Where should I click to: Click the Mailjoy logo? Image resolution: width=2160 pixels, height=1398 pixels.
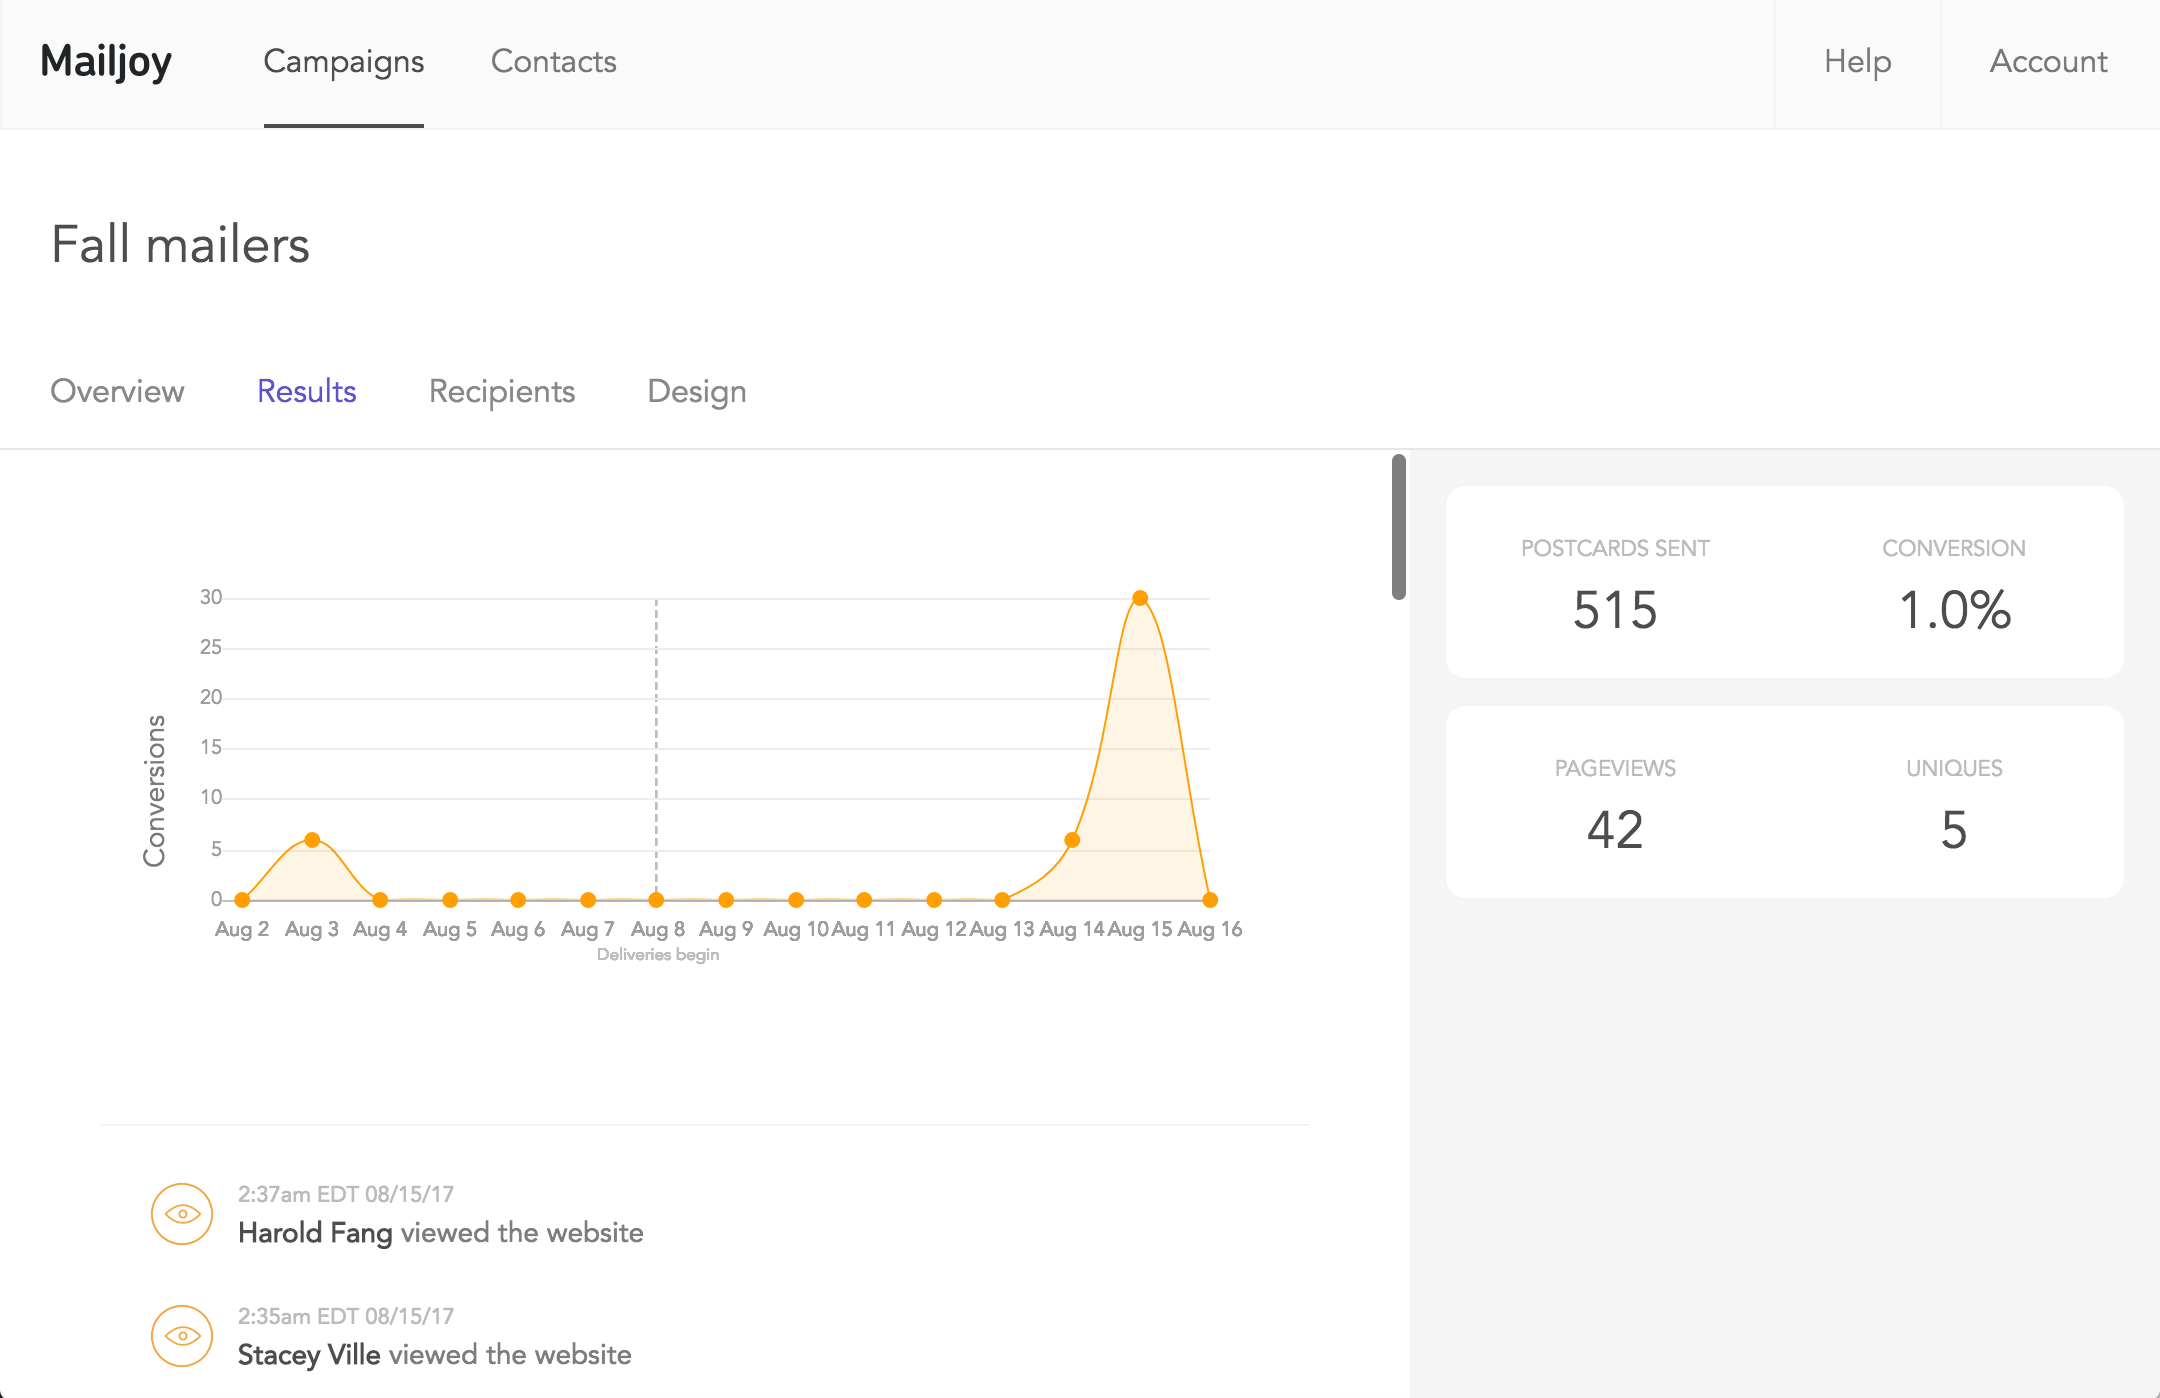pyautogui.click(x=105, y=62)
